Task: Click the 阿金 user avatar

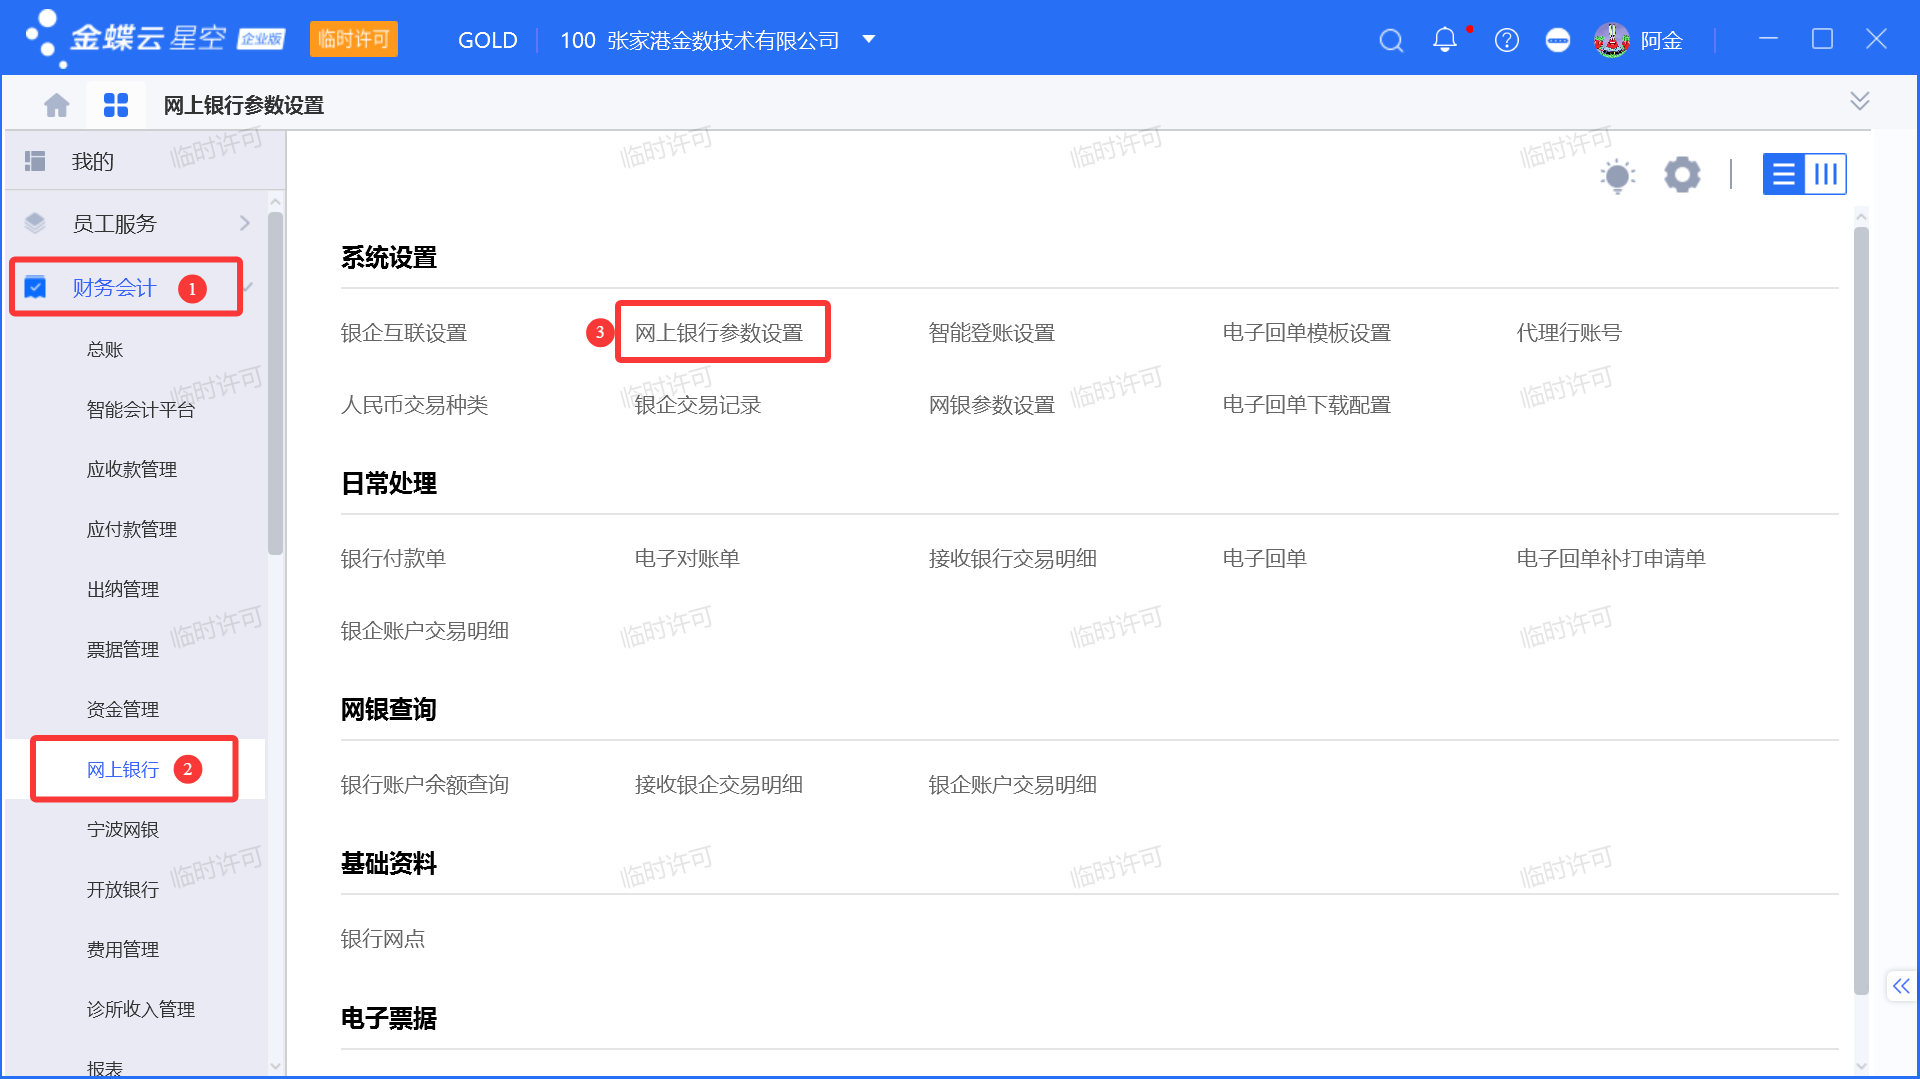Action: [x=1611, y=40]
